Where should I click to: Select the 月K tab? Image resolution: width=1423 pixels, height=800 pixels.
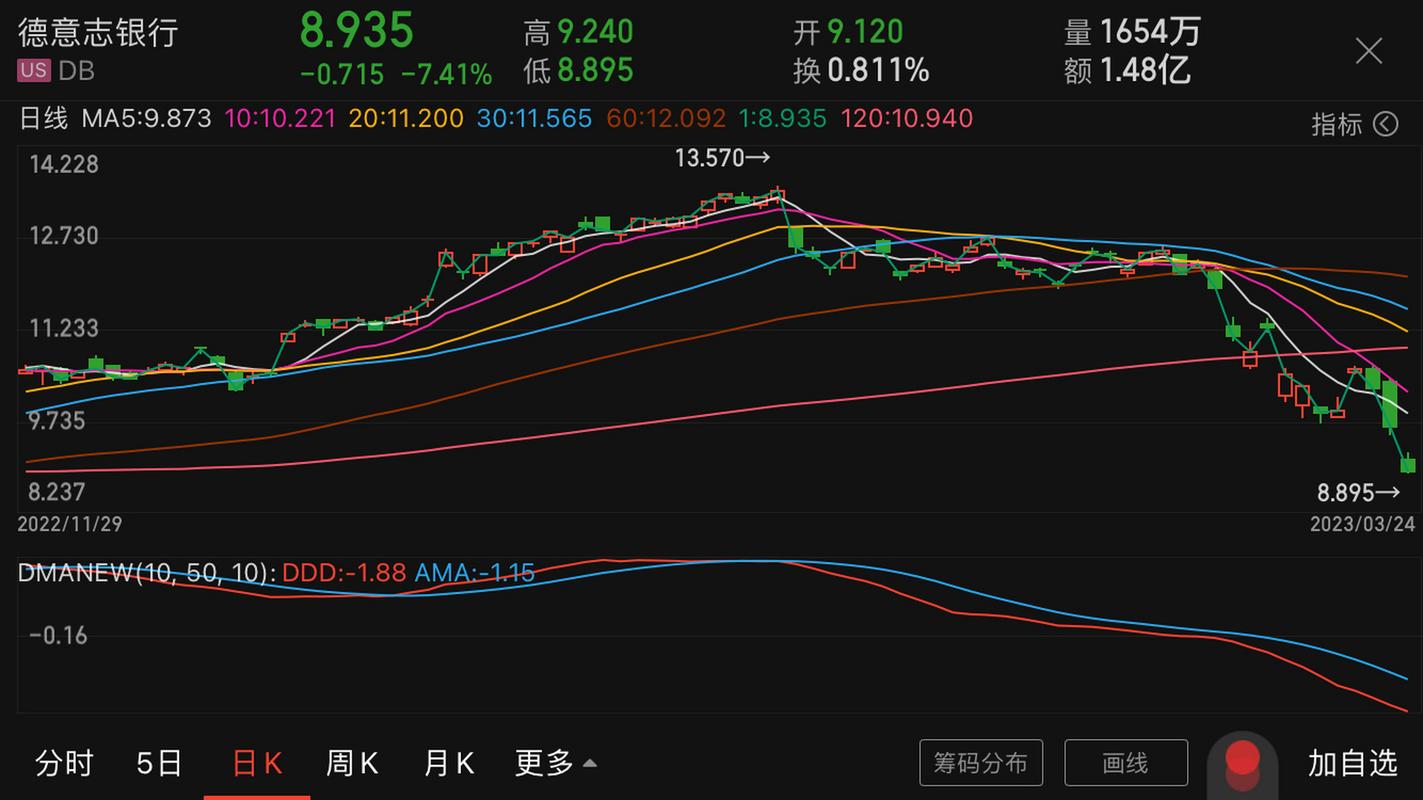[448, 763]
